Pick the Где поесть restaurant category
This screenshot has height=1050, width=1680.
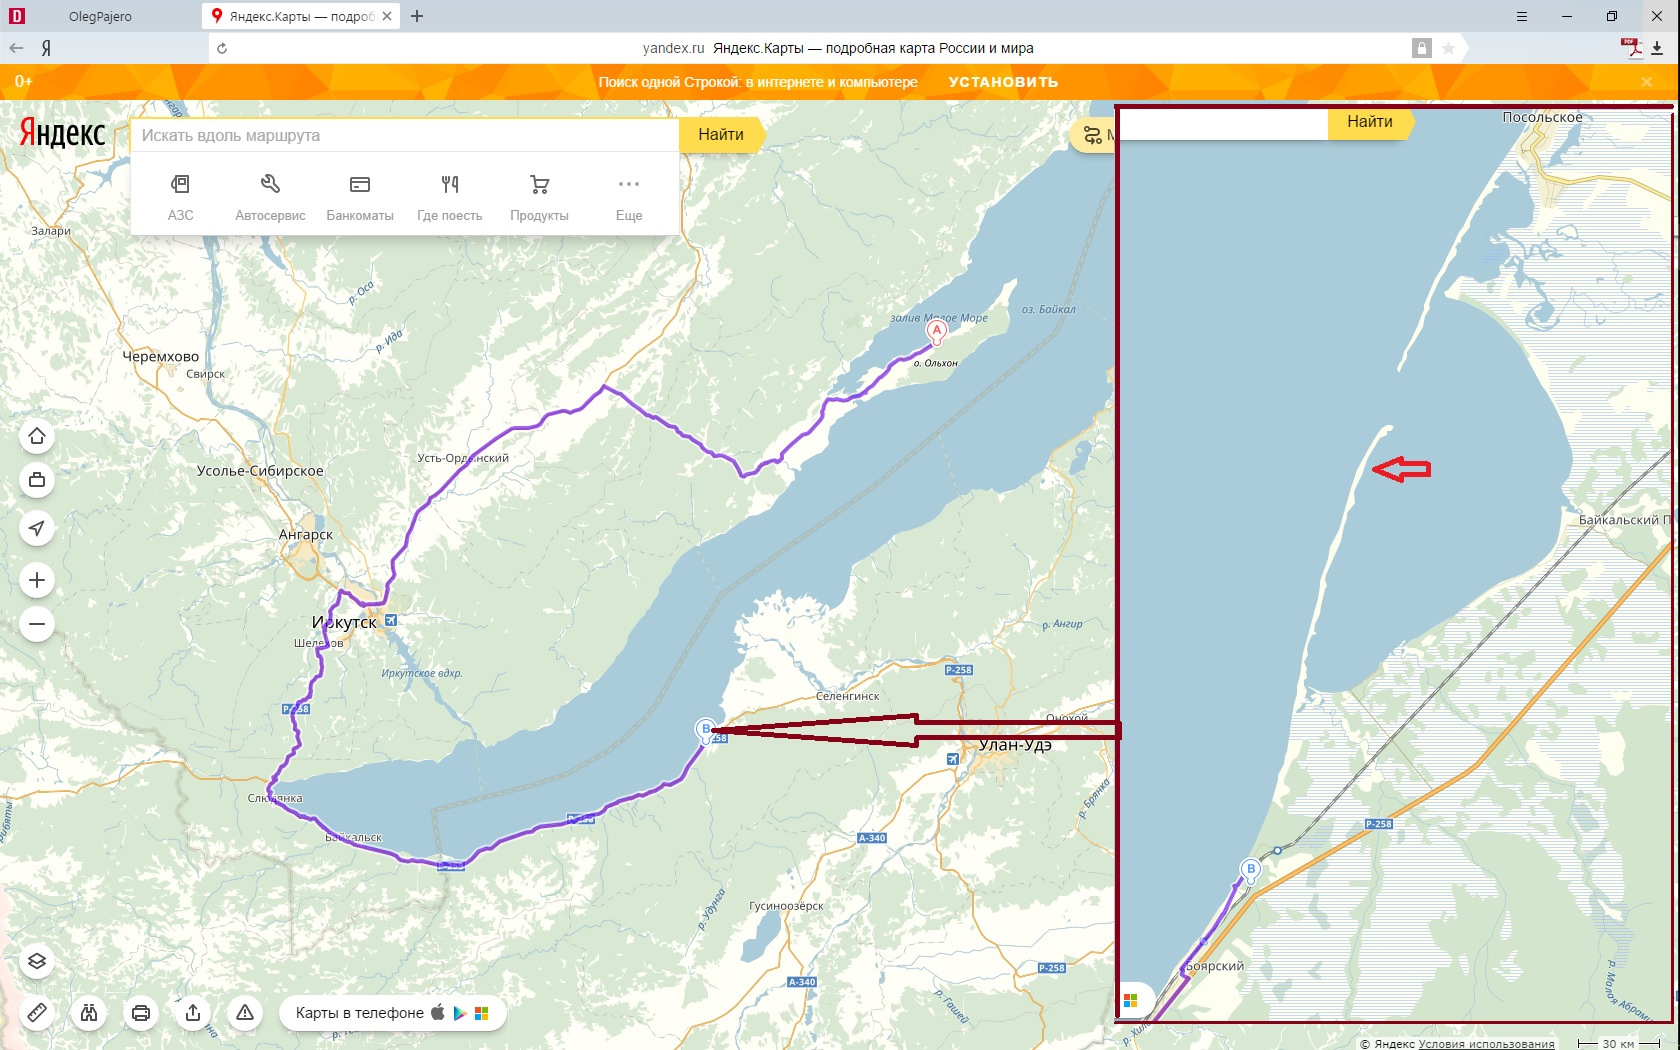click(450, 196)
